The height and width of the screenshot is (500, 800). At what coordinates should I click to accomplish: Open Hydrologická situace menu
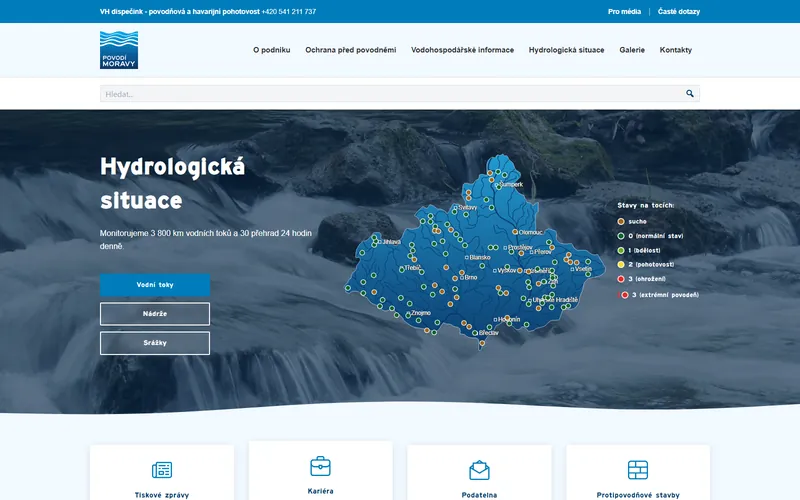566,50
